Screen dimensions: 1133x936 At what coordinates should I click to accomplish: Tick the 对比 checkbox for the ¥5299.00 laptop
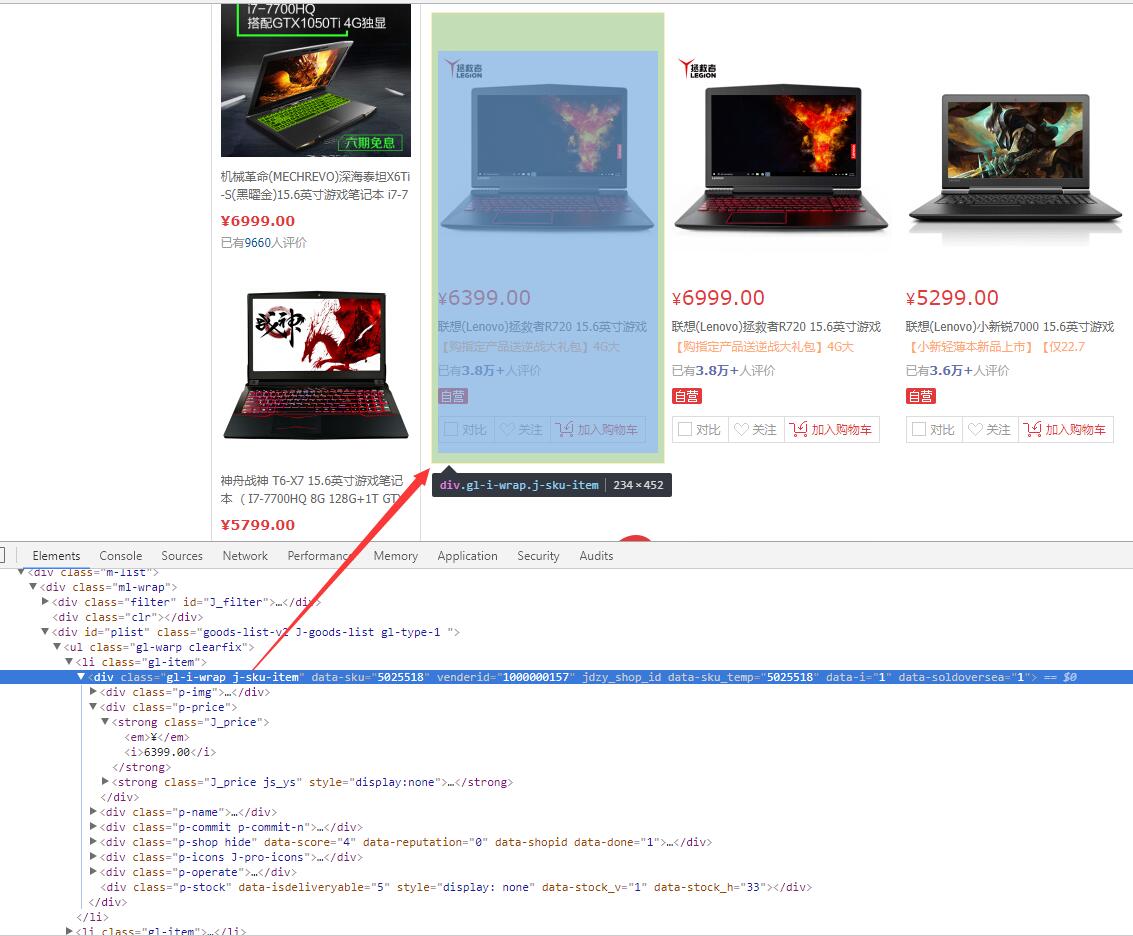pyautogui.click(x=919, y=429)
